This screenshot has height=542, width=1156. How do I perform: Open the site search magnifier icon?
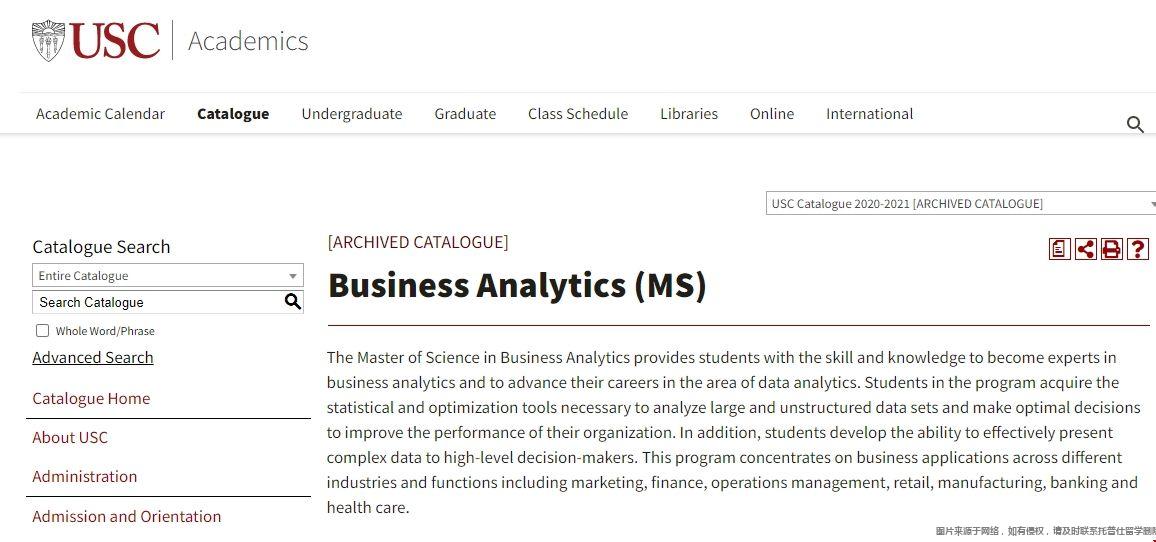click(x=1135, y=125)
